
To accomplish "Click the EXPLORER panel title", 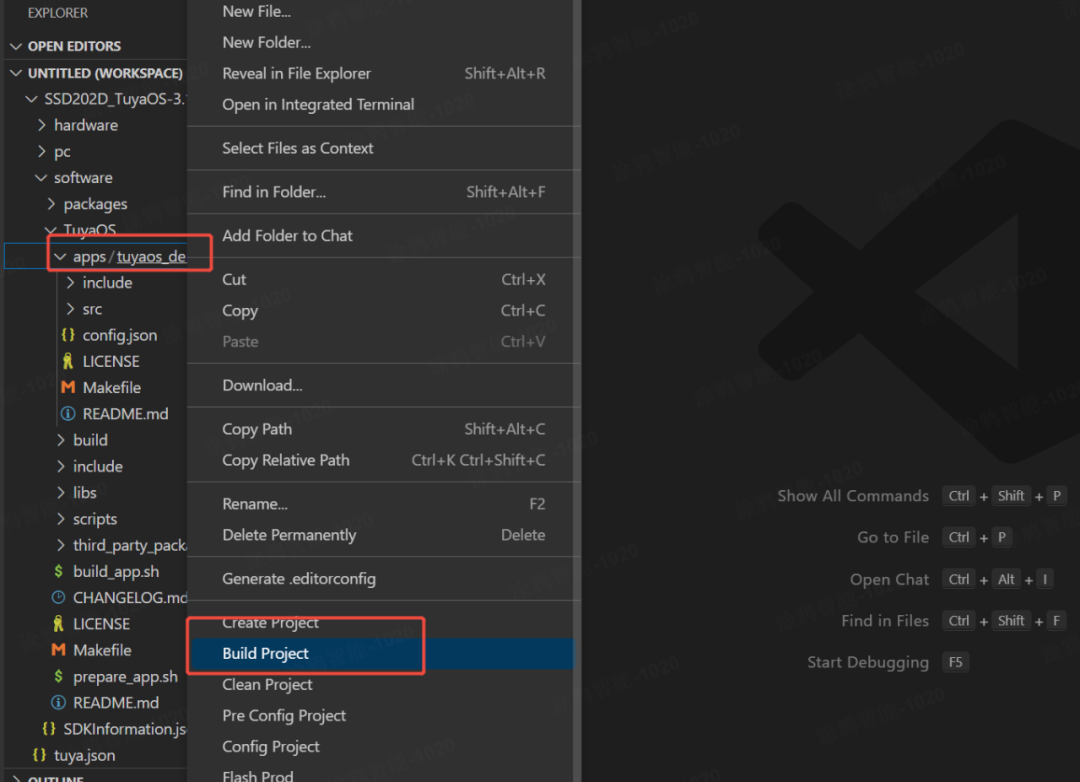I will click(58, 12).
